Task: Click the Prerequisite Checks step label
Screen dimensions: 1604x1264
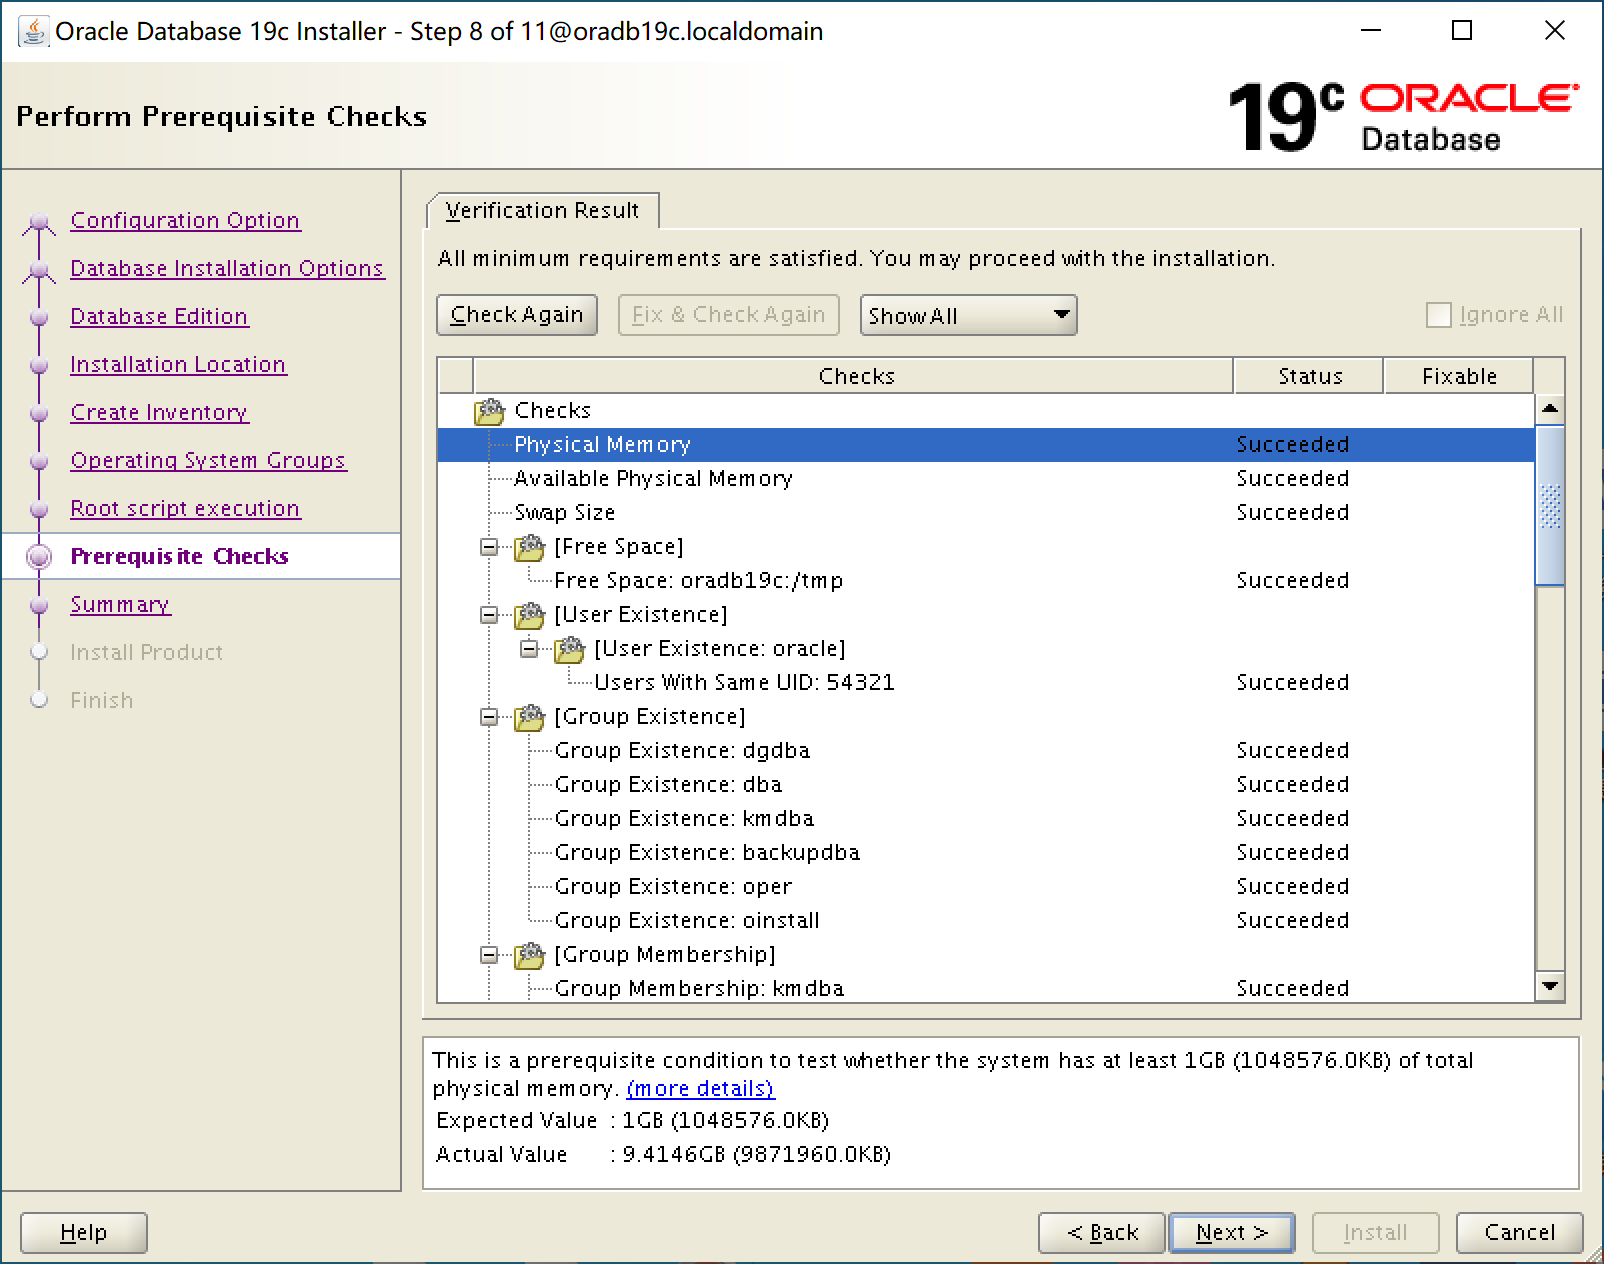Action: [x=180, y=557]
